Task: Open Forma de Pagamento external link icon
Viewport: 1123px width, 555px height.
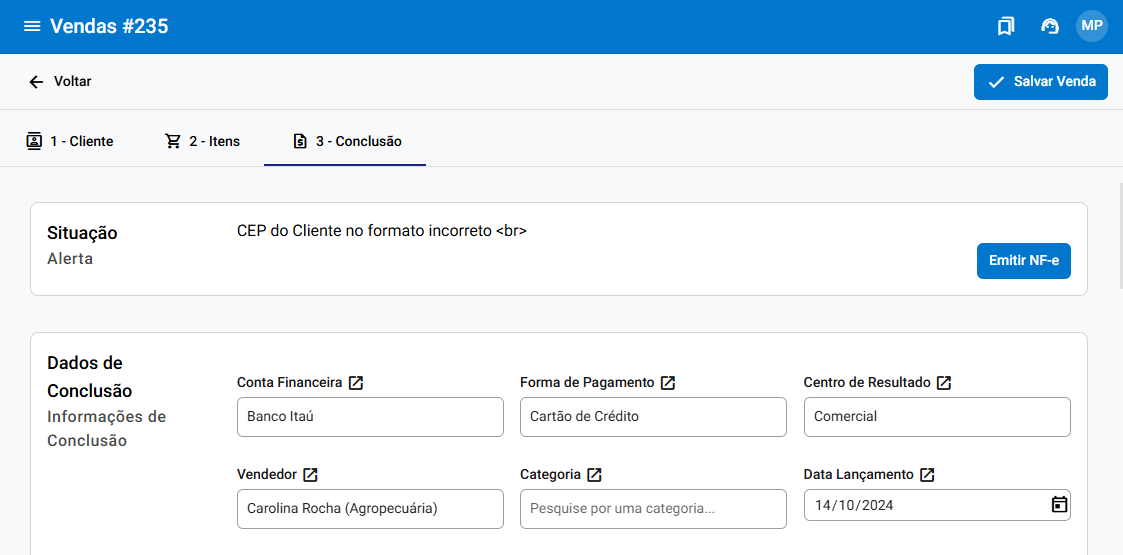Action: pyautogui.click(x=668, y=383)
